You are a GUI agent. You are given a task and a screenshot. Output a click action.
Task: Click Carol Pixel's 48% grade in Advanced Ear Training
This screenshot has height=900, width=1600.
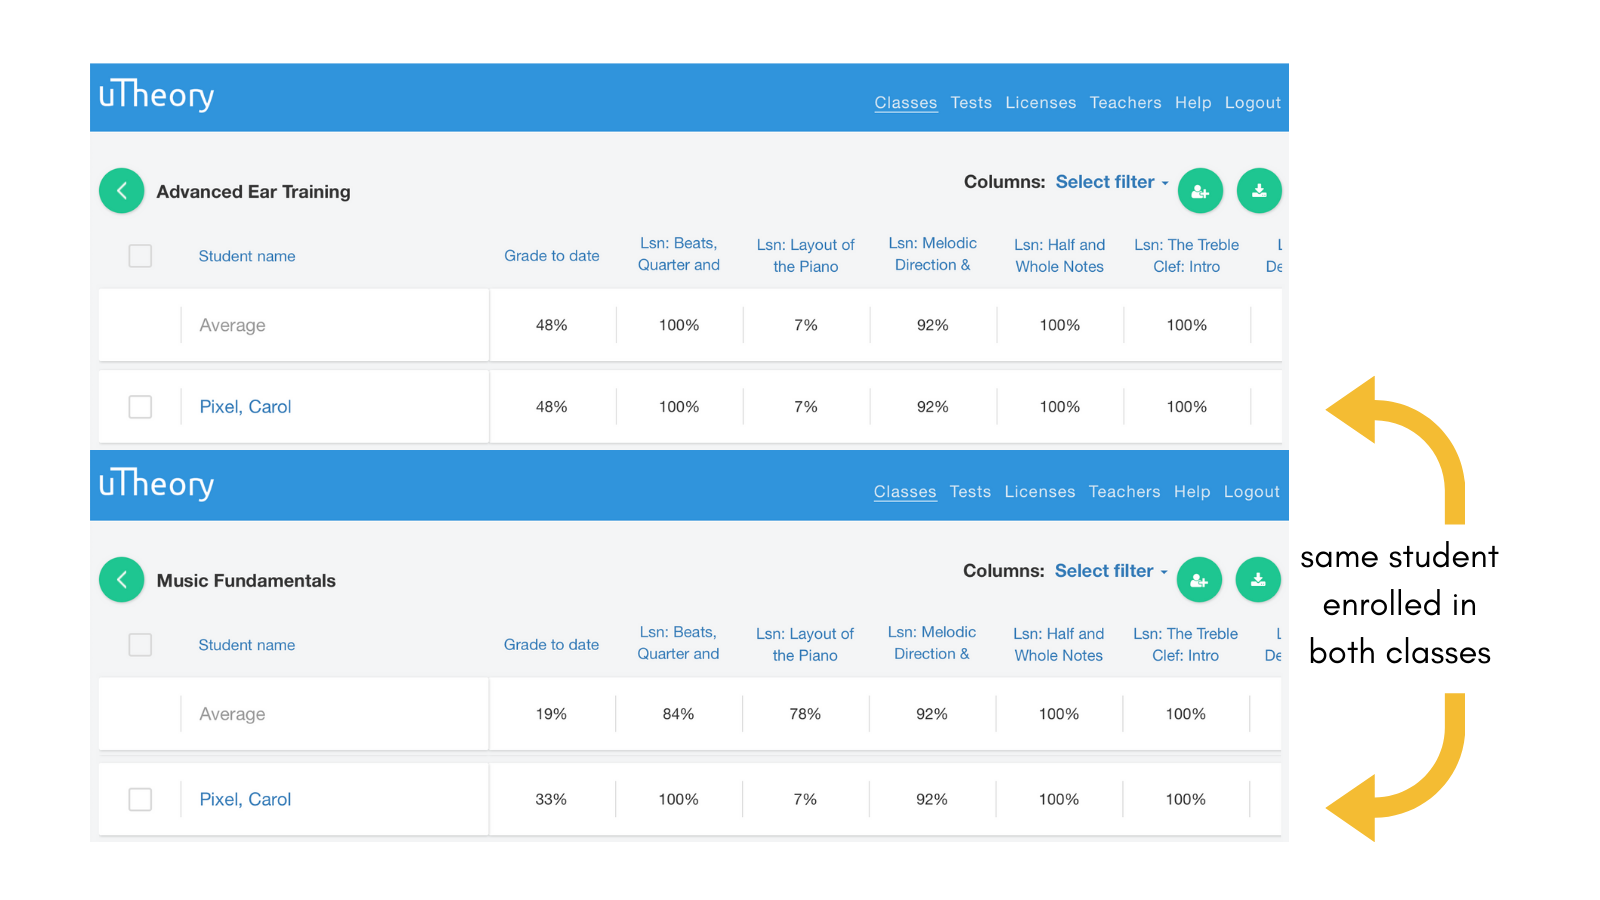(x=552, y=407)
